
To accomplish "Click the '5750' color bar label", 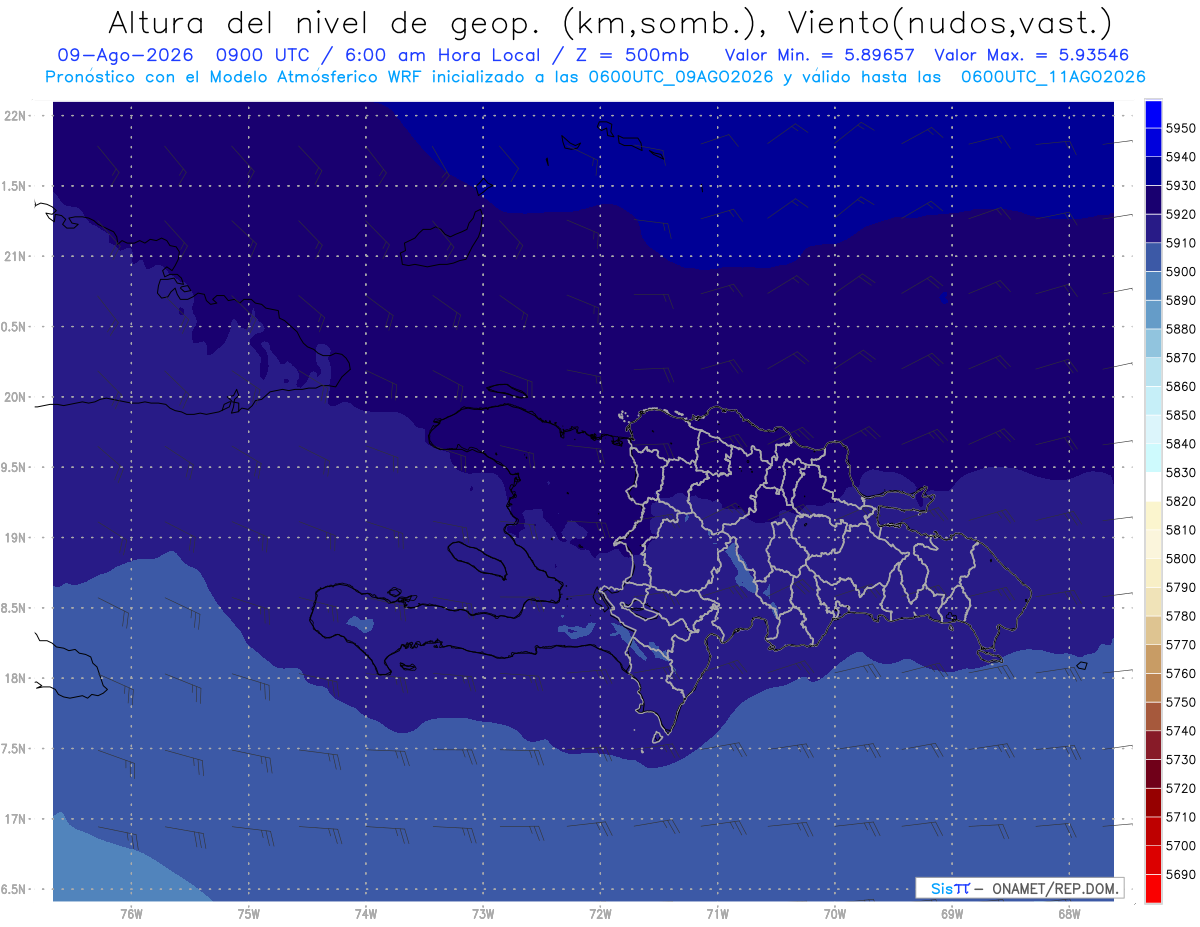I will pyautogui.click(x=1180, y=702).
